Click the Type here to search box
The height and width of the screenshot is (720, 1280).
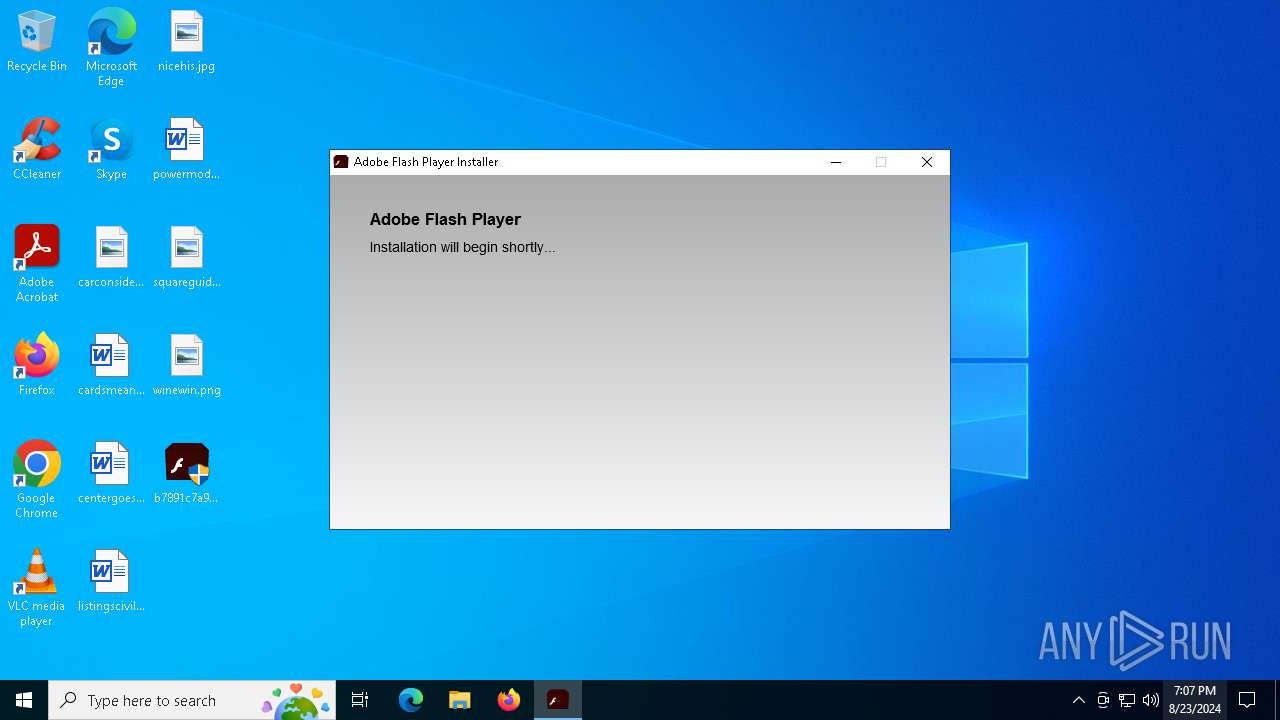pyautogui.click(x=192, y=700)
